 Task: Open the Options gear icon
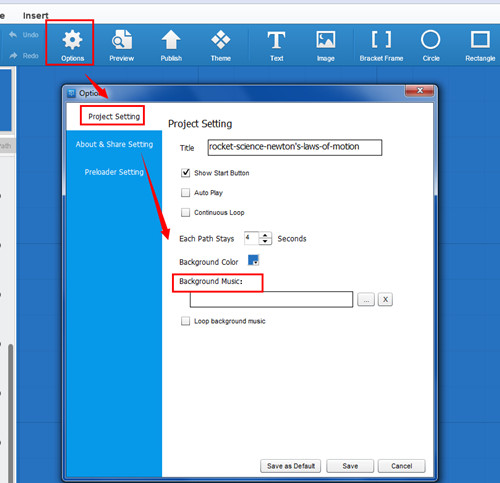72,40
